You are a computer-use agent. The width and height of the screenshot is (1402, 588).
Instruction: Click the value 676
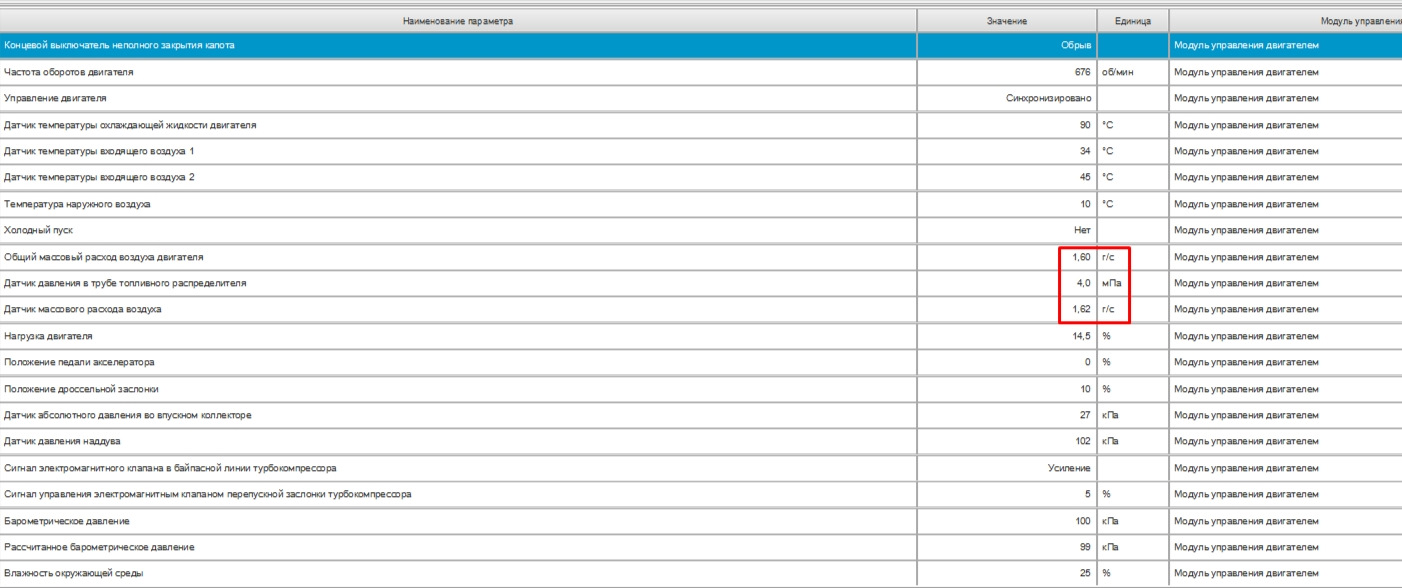click(1082, 72)
